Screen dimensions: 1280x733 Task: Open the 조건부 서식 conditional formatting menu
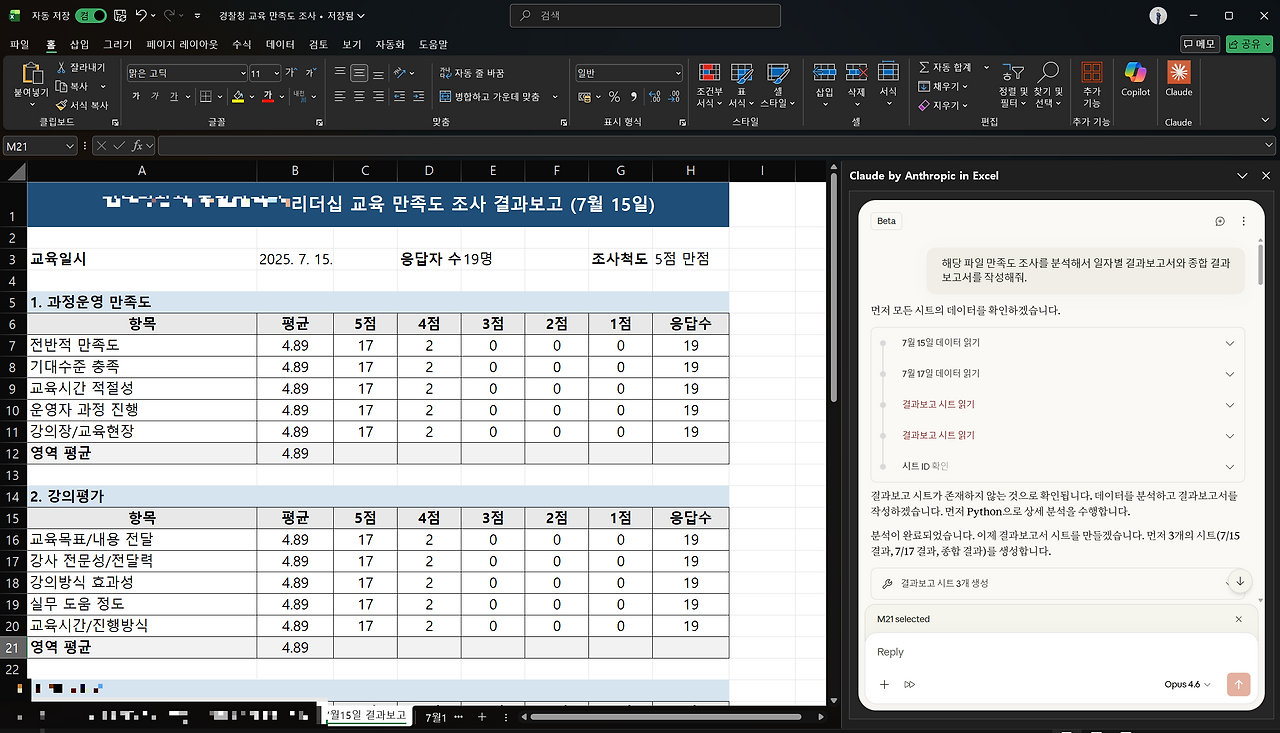709,85
